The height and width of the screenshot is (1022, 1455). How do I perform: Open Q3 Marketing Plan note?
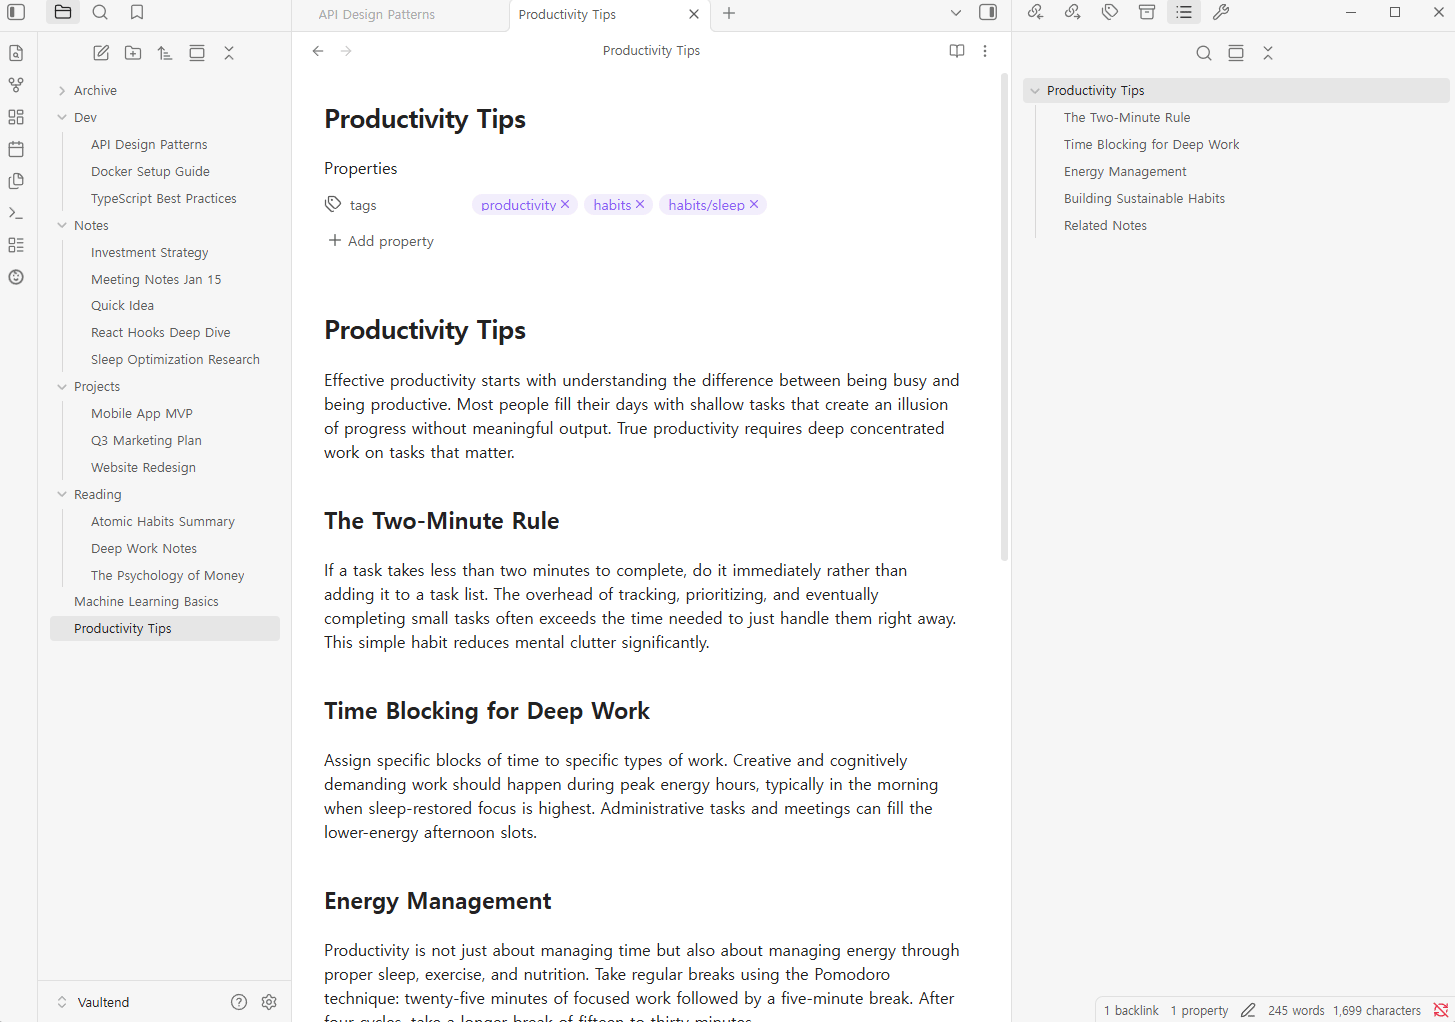pyautogui.click(x=146, y=441)
